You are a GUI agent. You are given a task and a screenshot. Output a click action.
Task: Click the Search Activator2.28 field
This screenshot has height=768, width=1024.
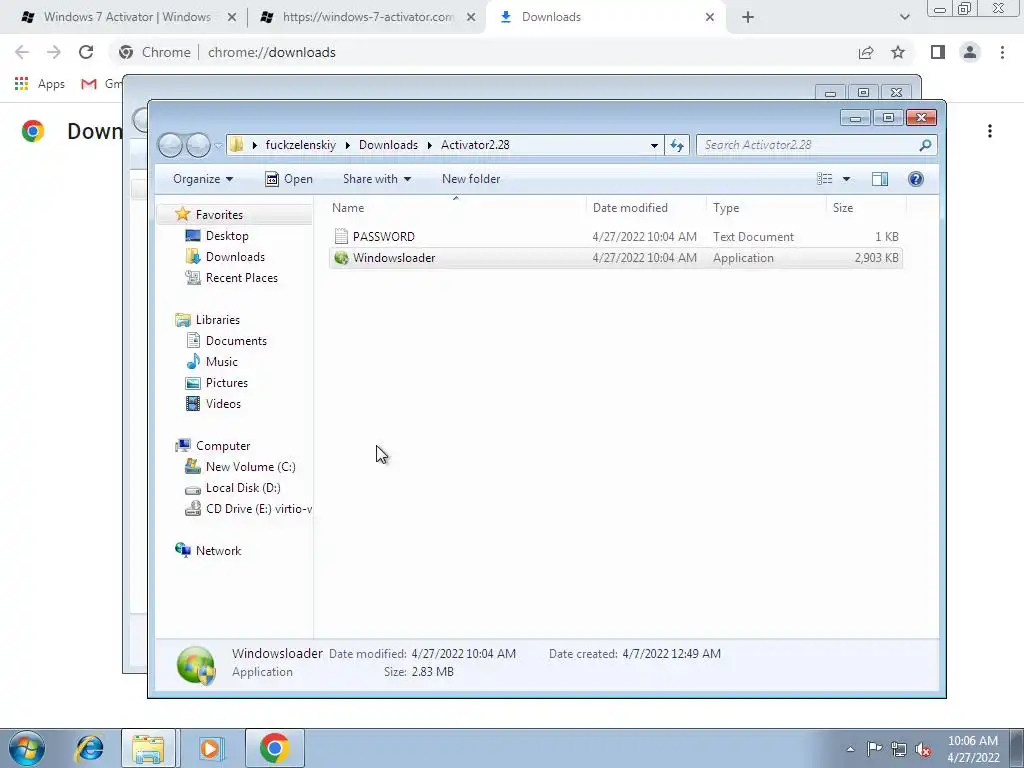(x=816, y=145)
